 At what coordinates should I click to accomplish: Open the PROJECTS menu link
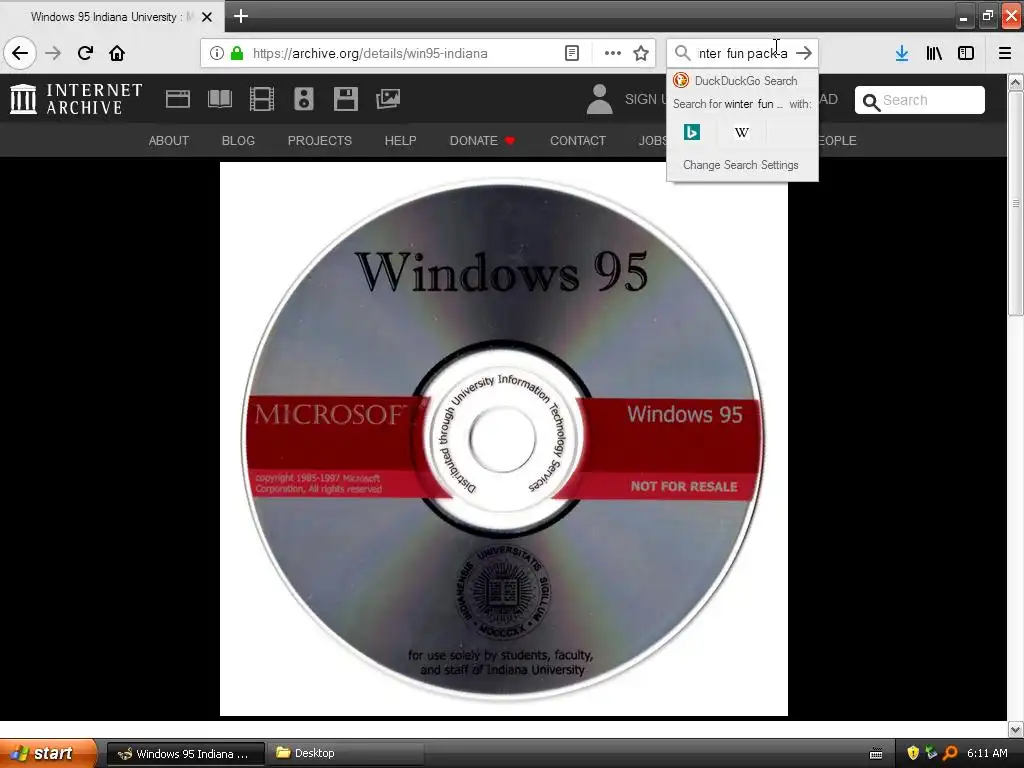point(319,140)
